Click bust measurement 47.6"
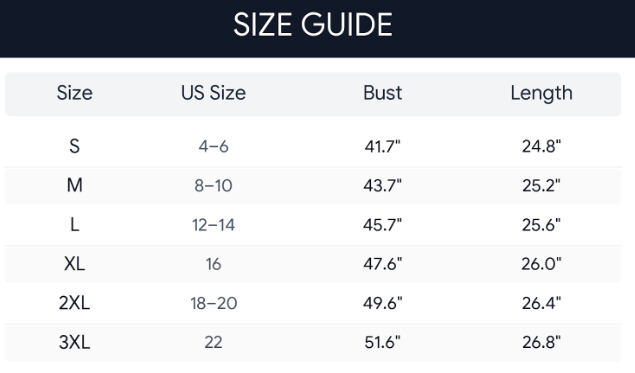Screen dimensions: 635x373 [382, 264]
